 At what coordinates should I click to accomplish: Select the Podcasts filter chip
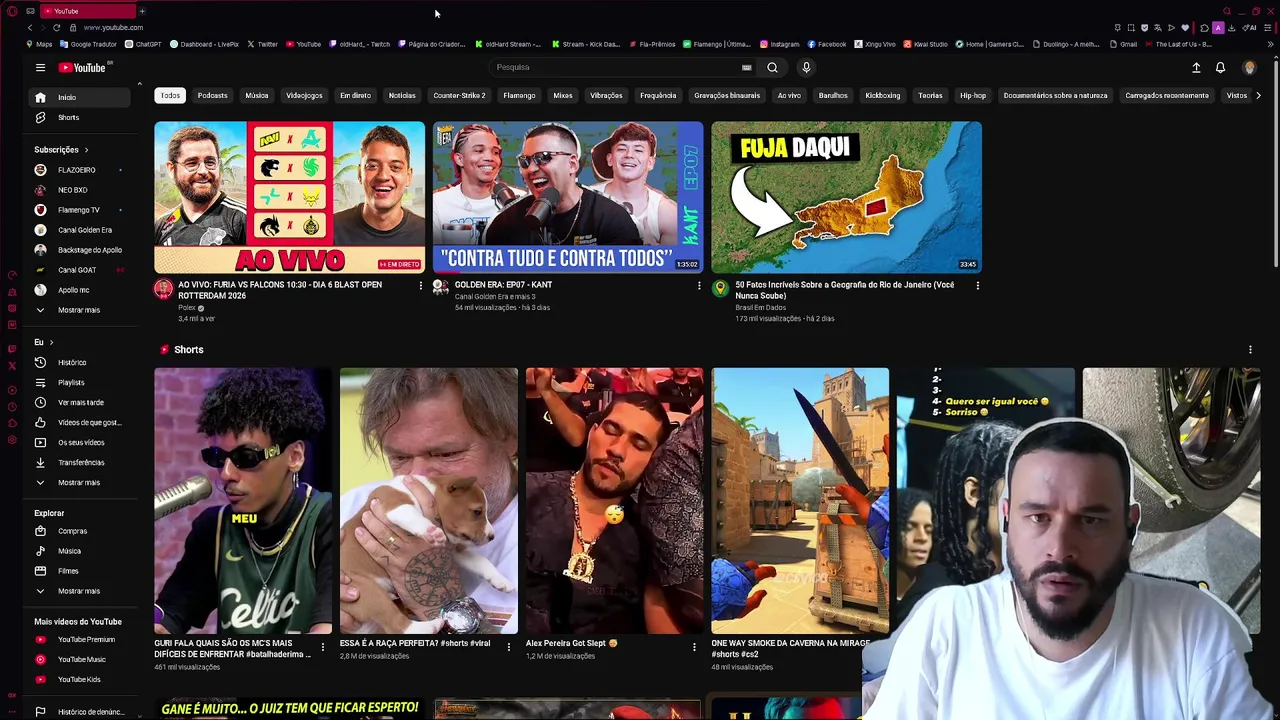pyautogui.click(x=212, y=95)
